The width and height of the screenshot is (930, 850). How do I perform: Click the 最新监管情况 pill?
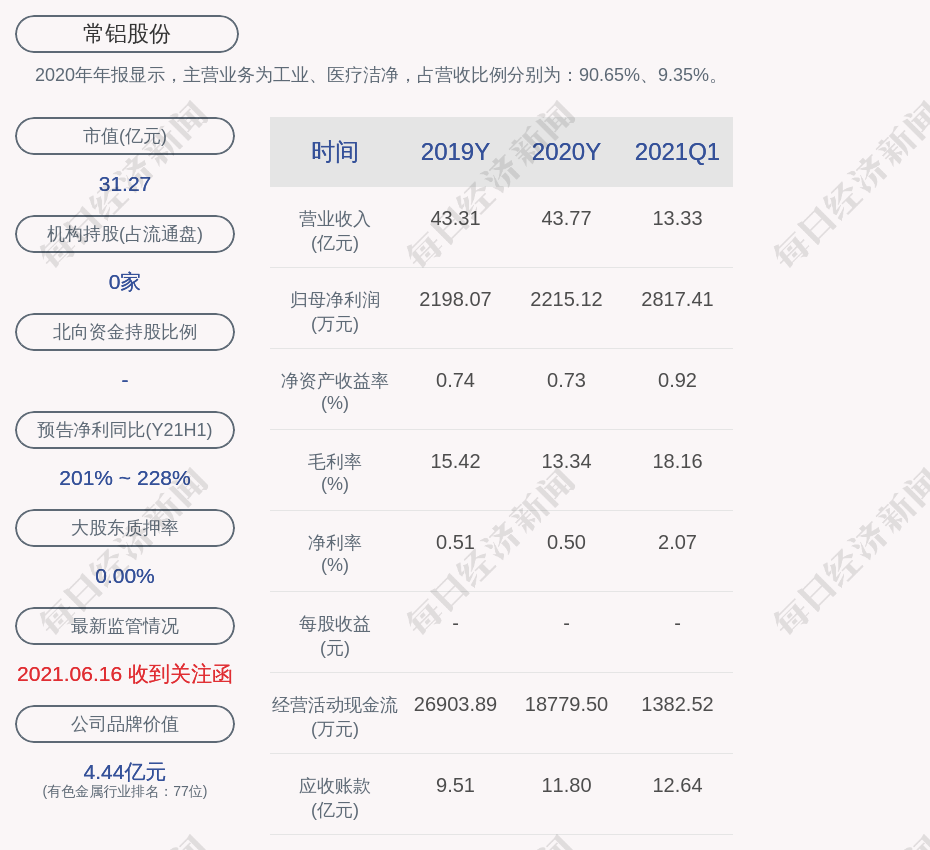click(x=125, y=626)
